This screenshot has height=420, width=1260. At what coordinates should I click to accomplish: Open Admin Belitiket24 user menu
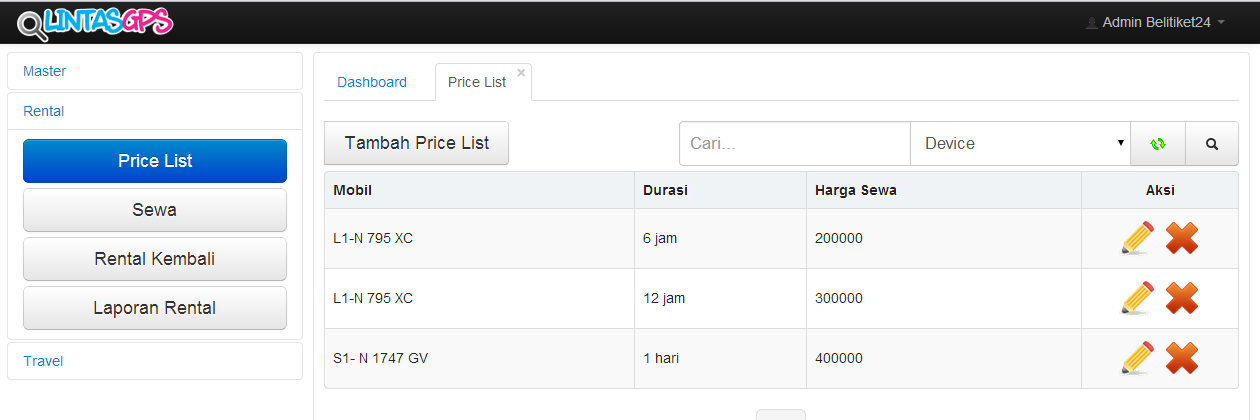pyautogui.click(x=1155, y=22)
